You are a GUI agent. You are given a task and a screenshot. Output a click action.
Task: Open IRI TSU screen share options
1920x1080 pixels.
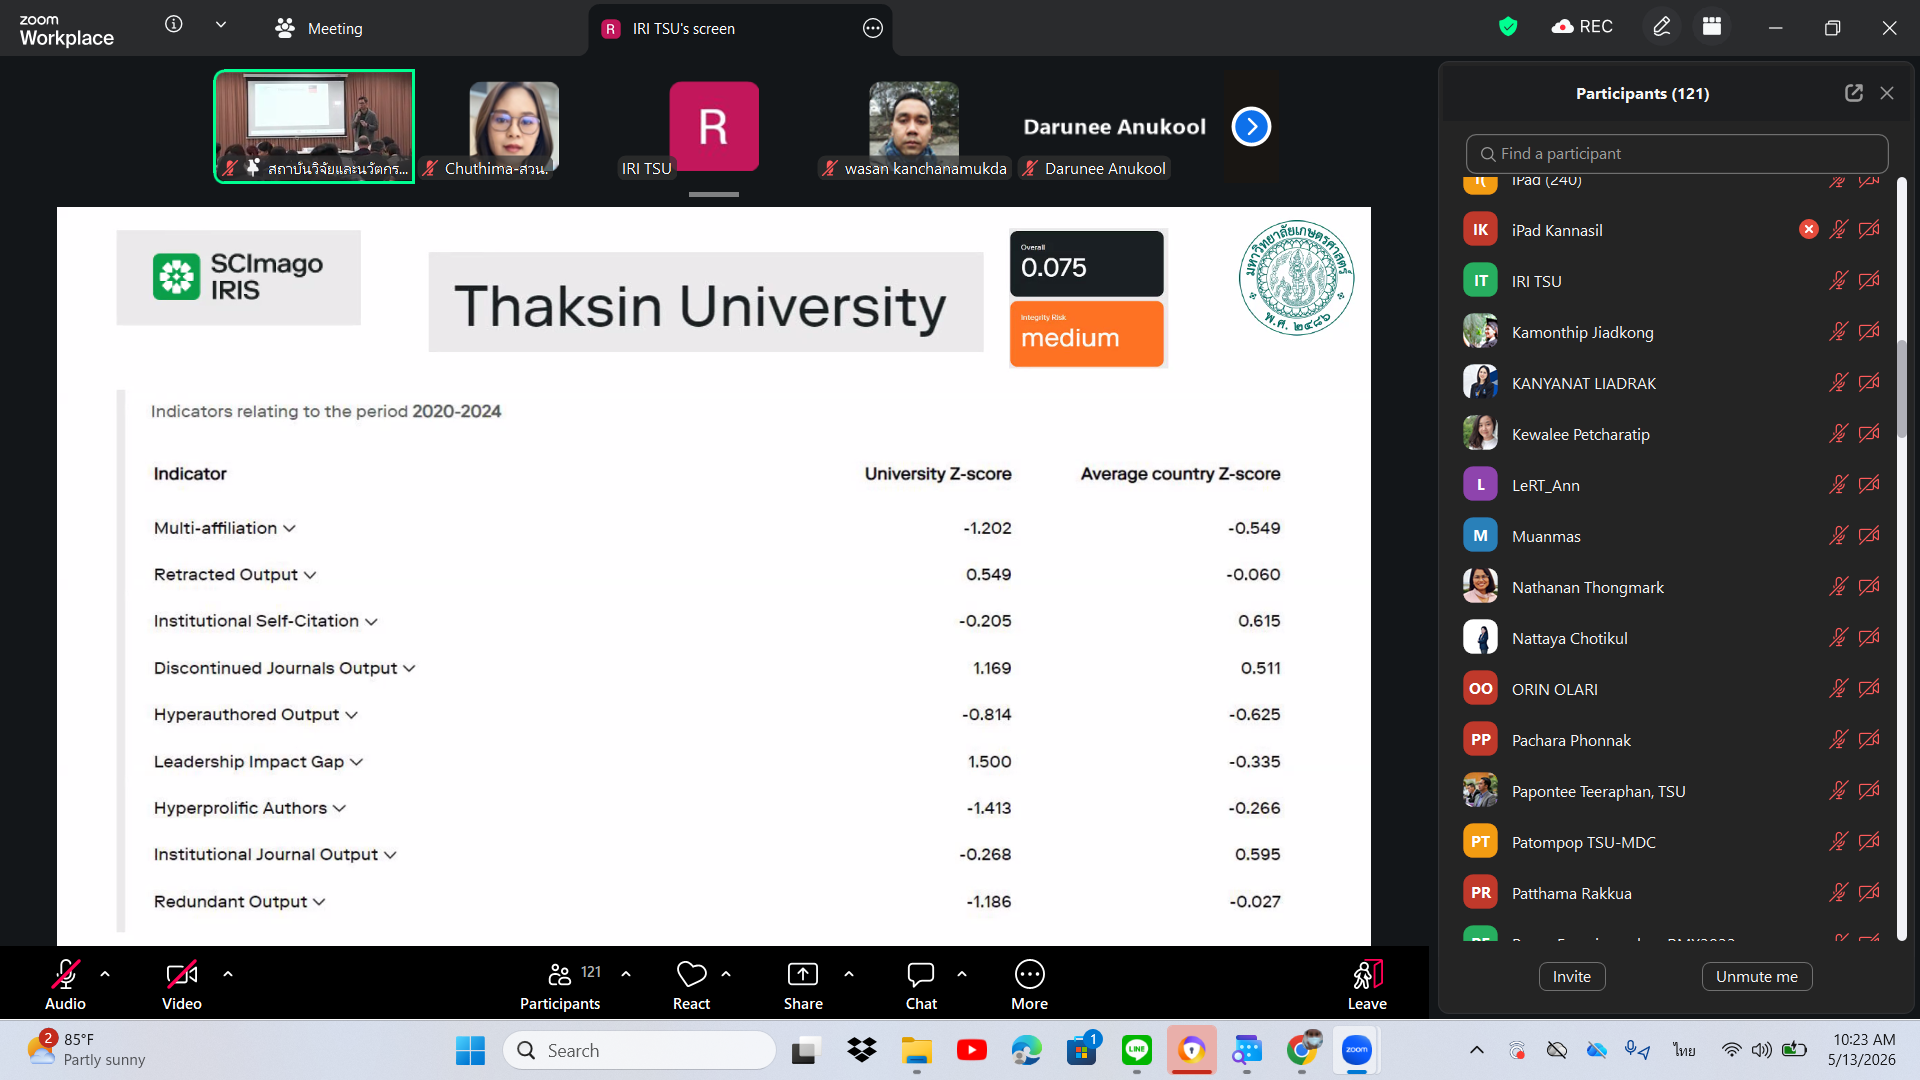click(x=873, y=28)
